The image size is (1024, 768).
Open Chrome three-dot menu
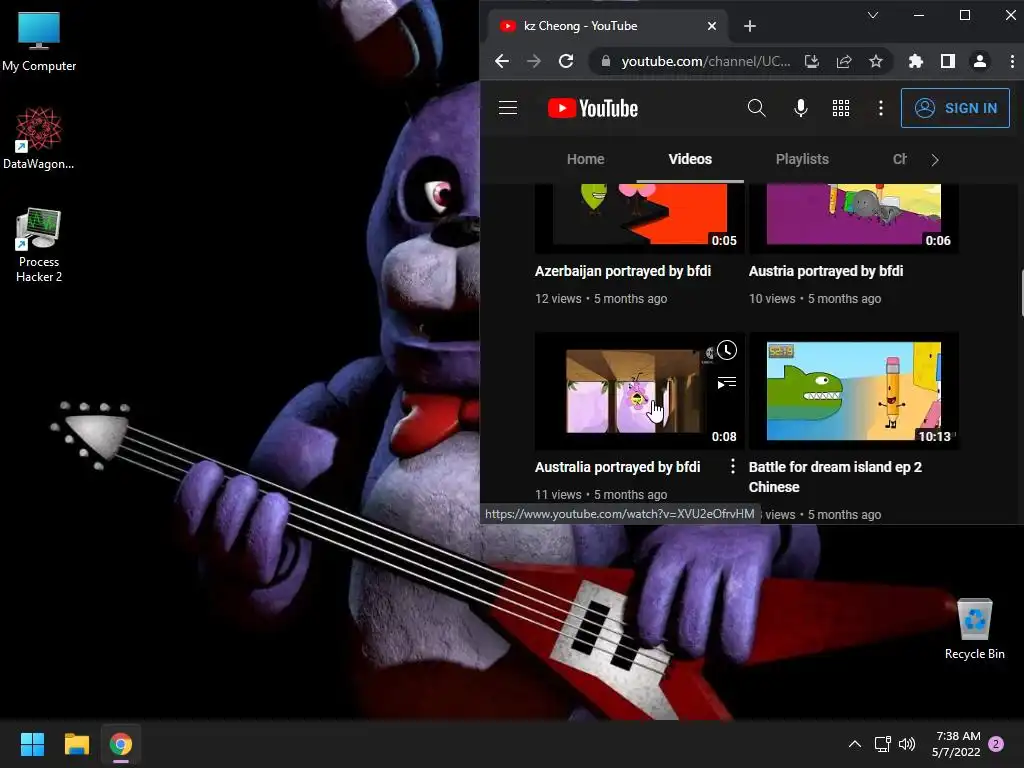tap(1012, 61)
